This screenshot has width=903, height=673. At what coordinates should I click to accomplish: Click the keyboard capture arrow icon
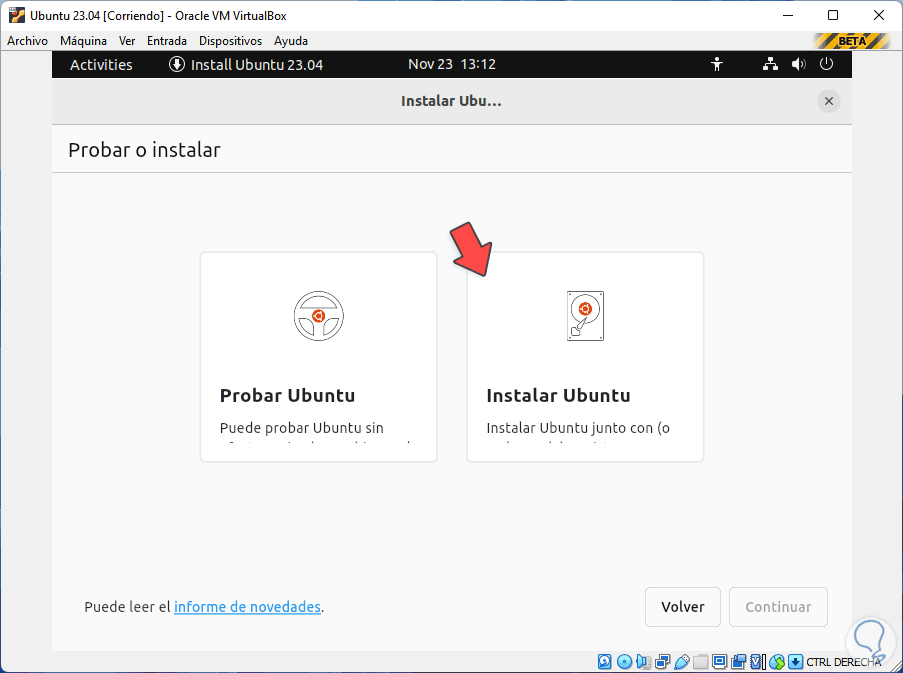click(x=795, y=661)
